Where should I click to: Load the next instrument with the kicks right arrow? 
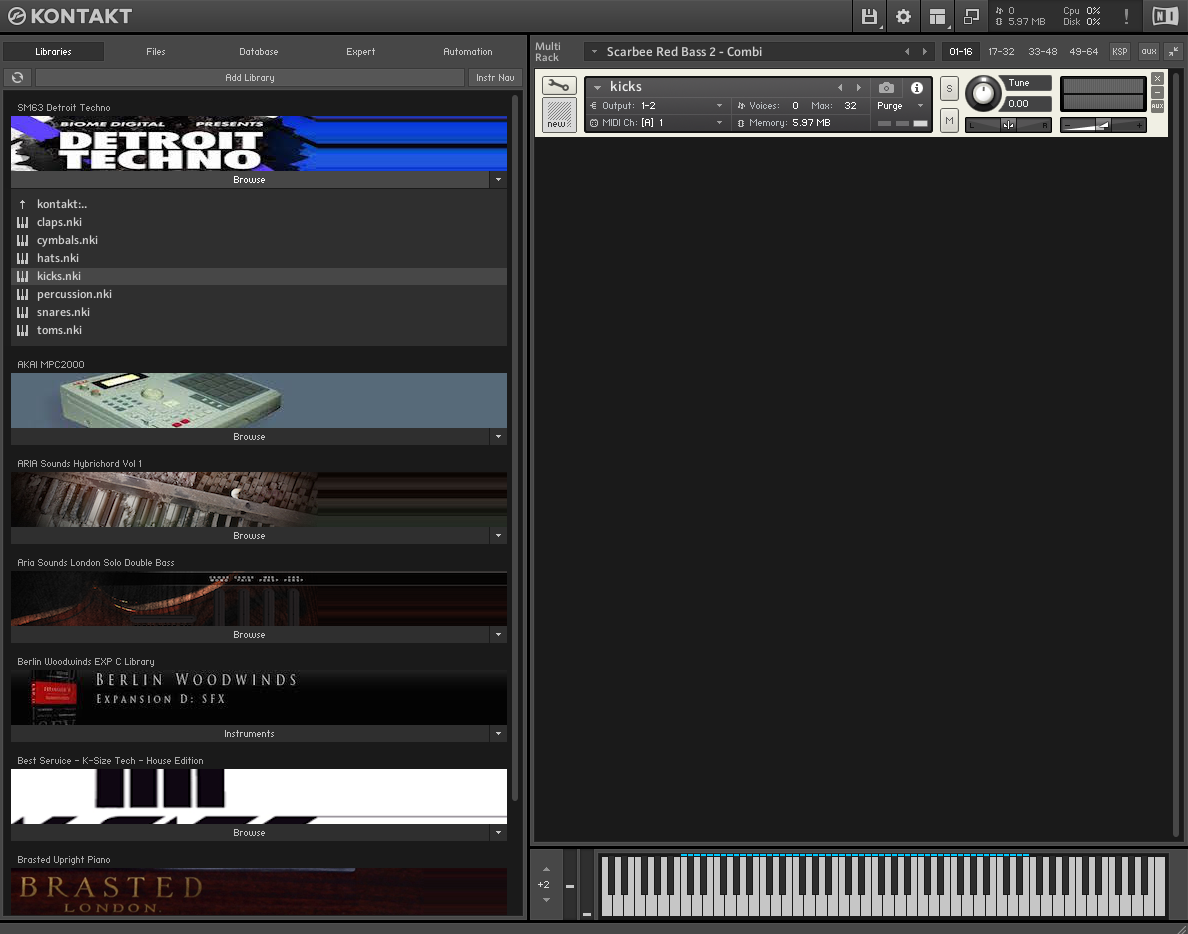(x=858, y=88)
